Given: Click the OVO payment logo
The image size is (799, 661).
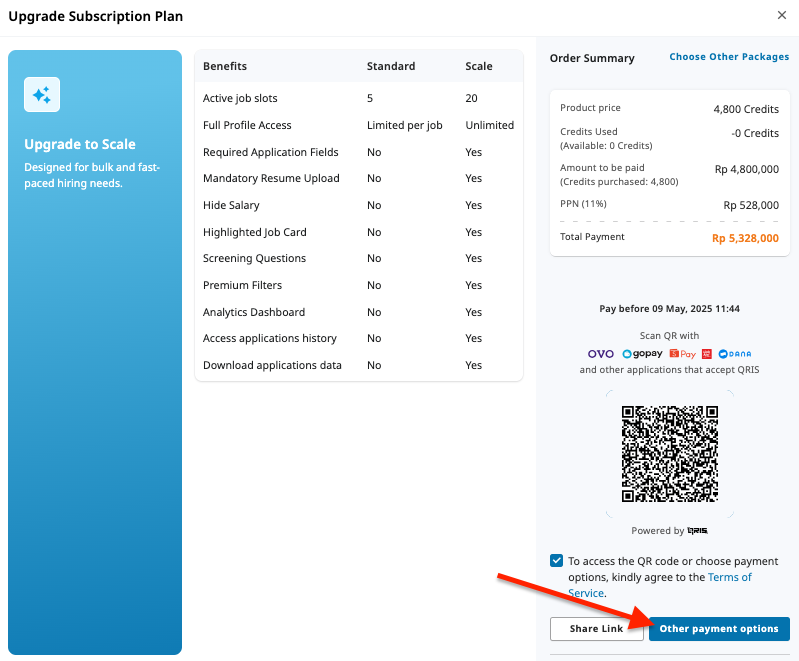Looking at the screenshot, I should 601,354.
